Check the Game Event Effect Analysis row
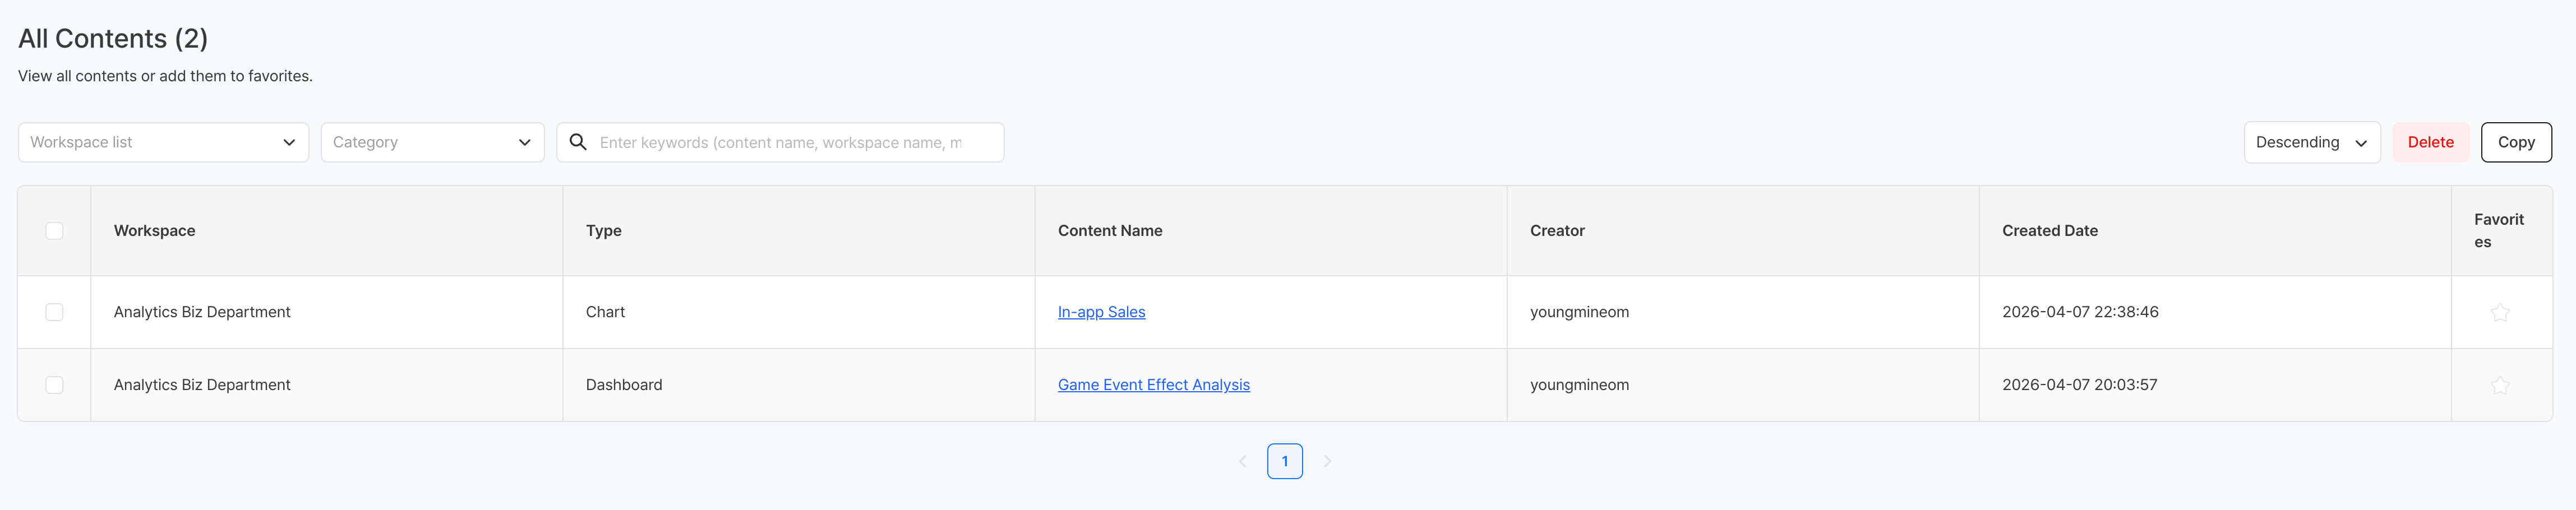Screen dimensions: 2576x510 pos(54,385)
